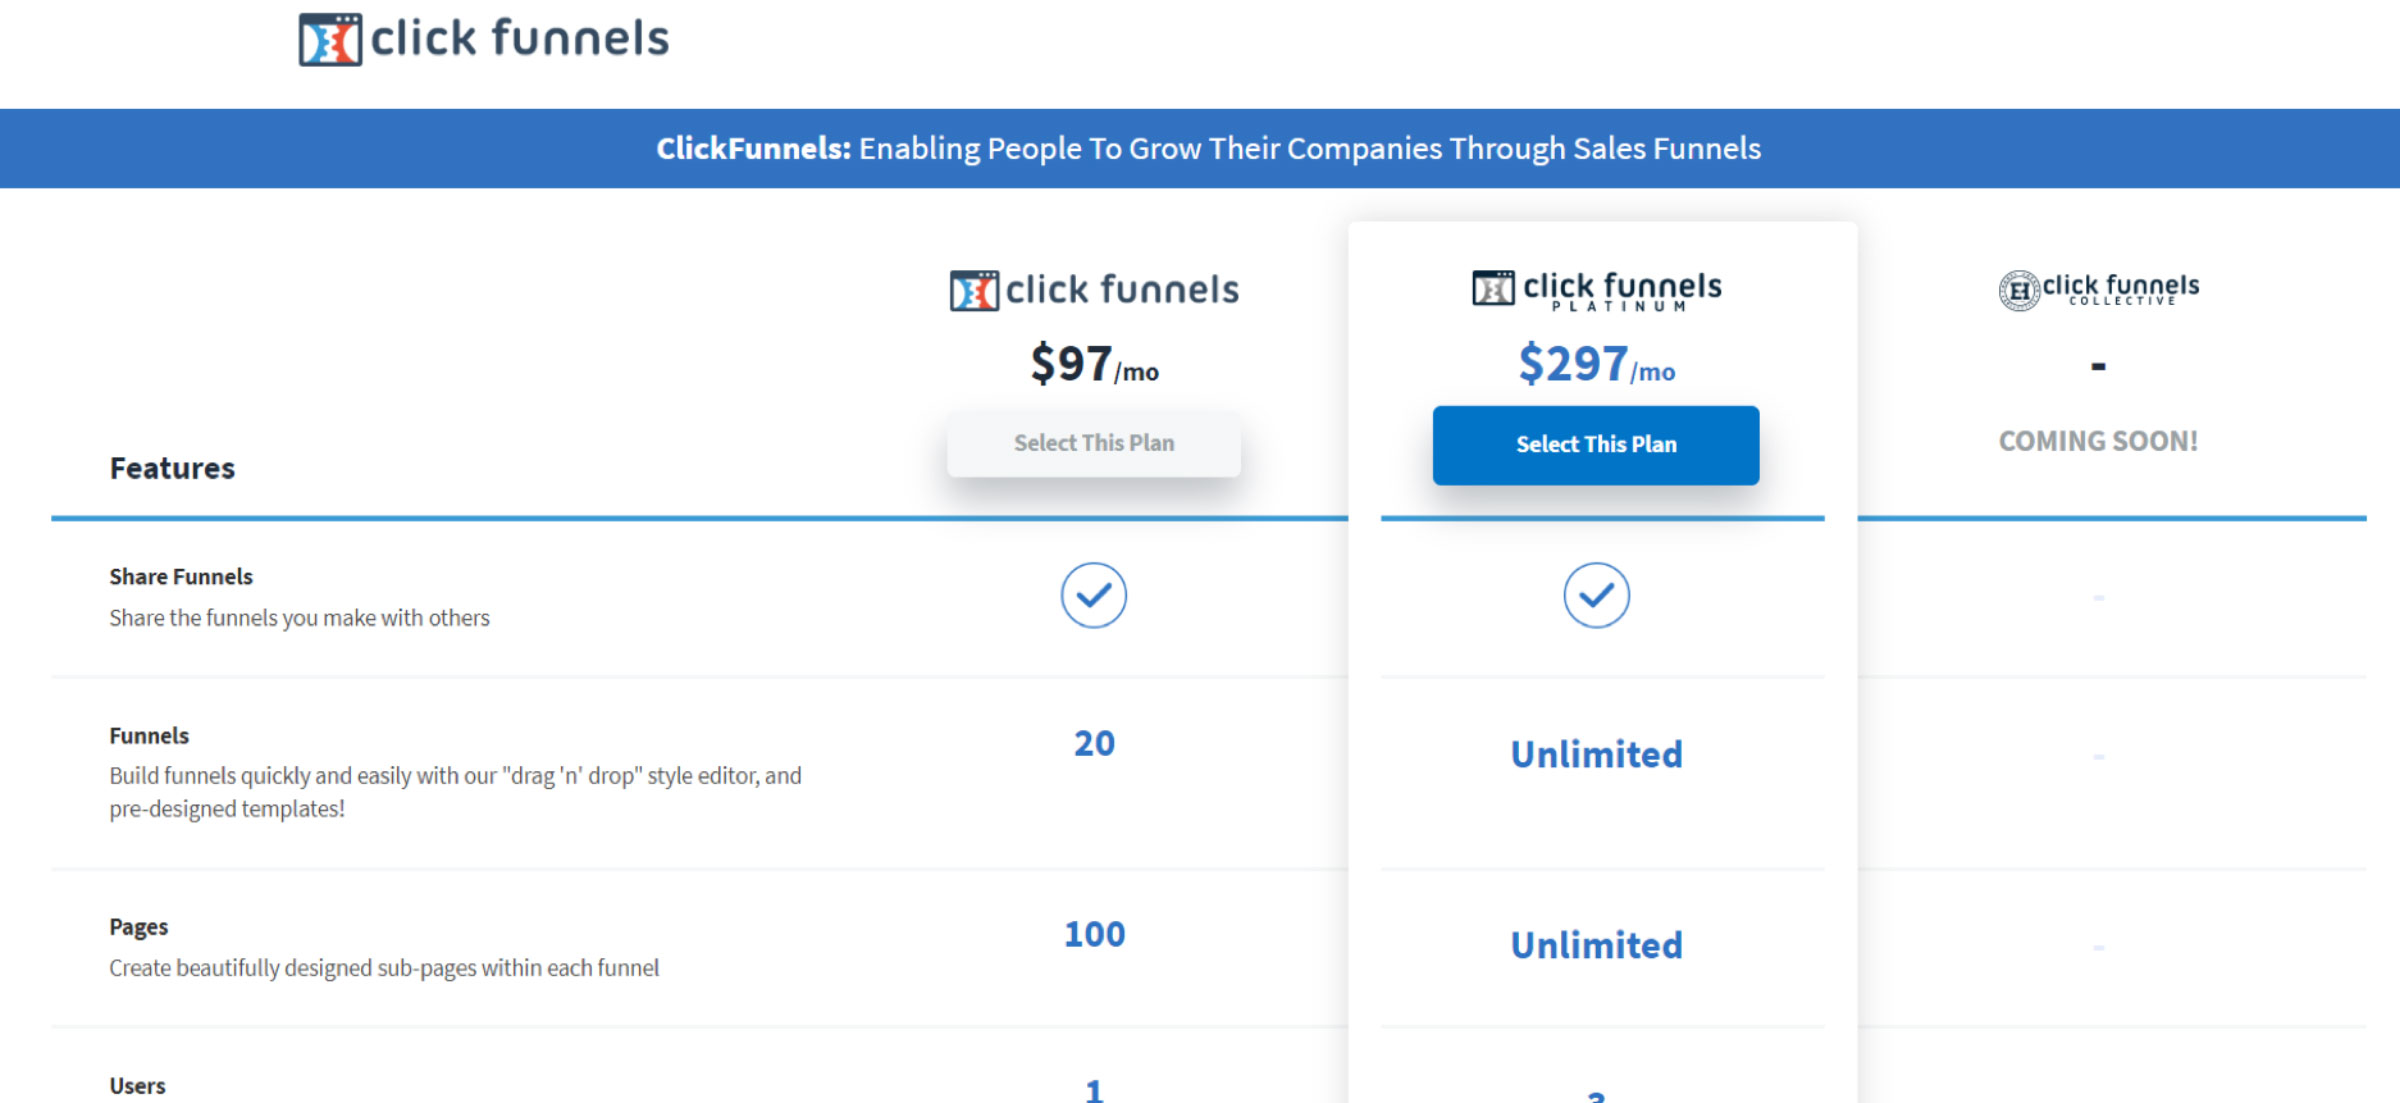The height and width of the screenshot is (1103, 2400).
Task: Click the $297/mo price text
Action: click(1597, 364)
